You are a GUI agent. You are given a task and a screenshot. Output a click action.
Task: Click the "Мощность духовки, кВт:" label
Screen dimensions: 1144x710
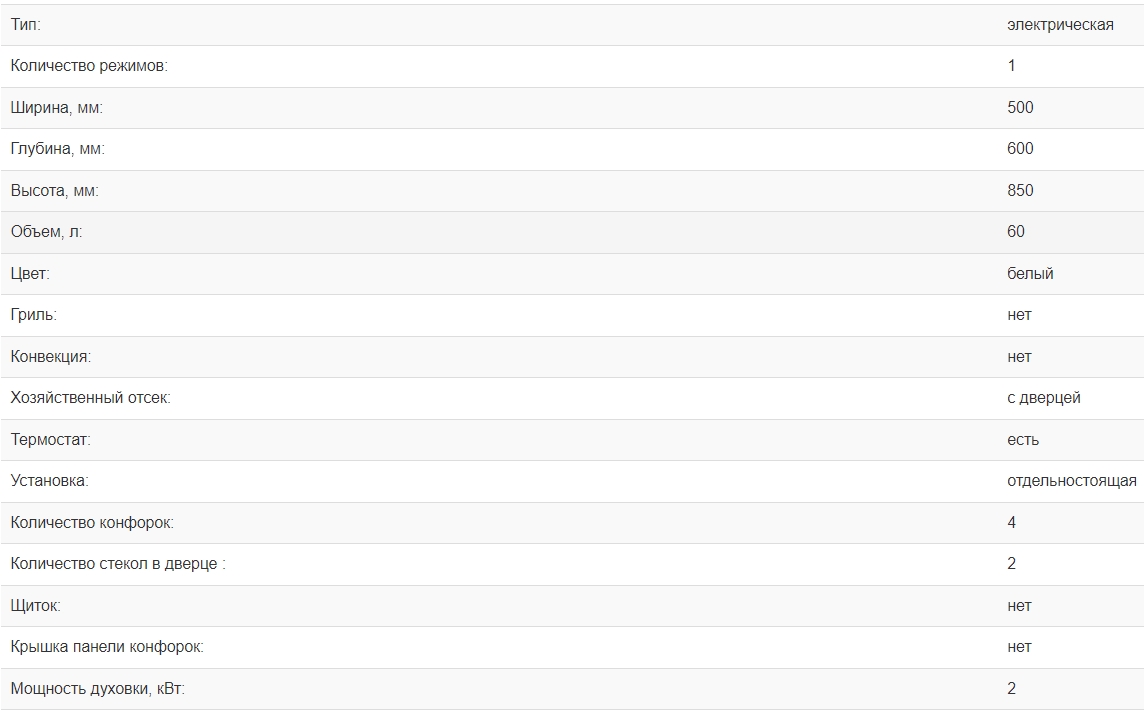click(98, 689)
